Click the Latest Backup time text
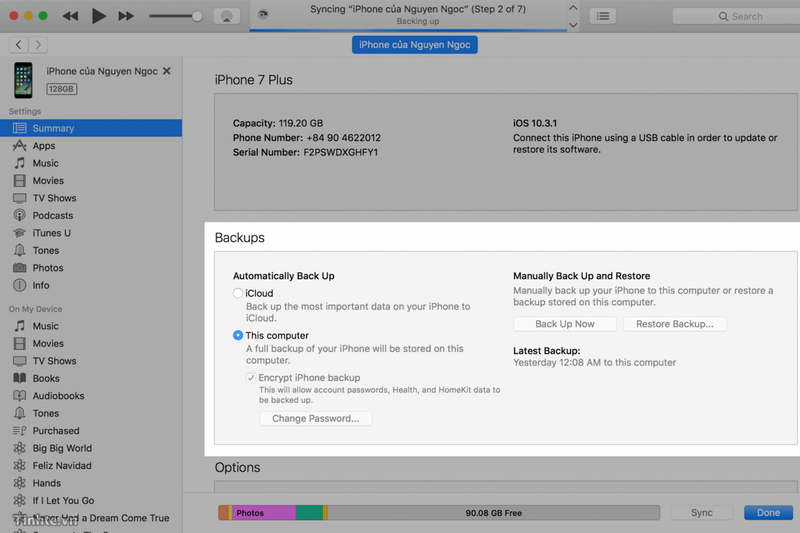Viewport: 800px width, 533px height. click(594, 363)
